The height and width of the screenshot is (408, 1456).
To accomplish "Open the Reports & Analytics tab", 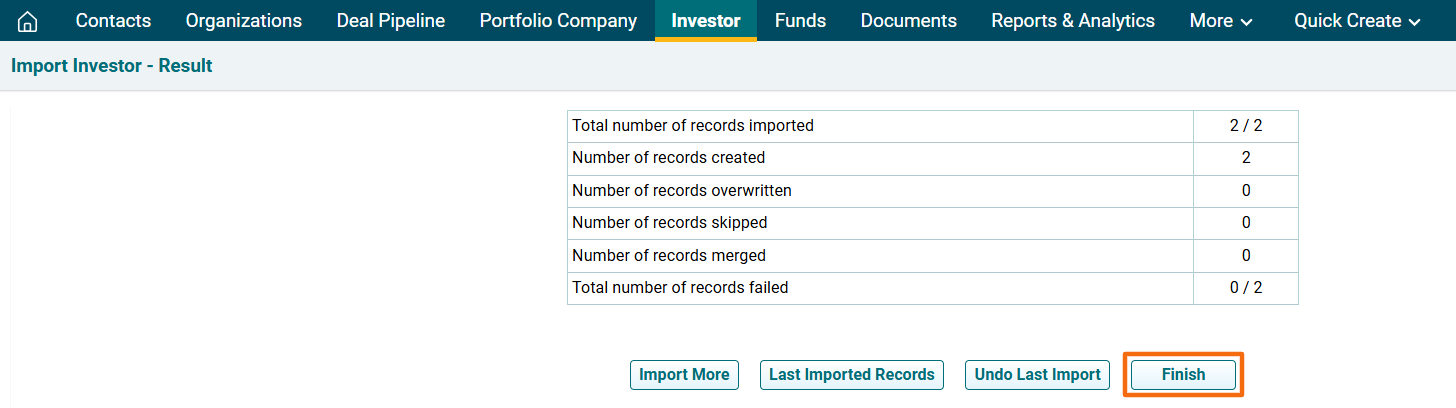I will coord(1073,21).
